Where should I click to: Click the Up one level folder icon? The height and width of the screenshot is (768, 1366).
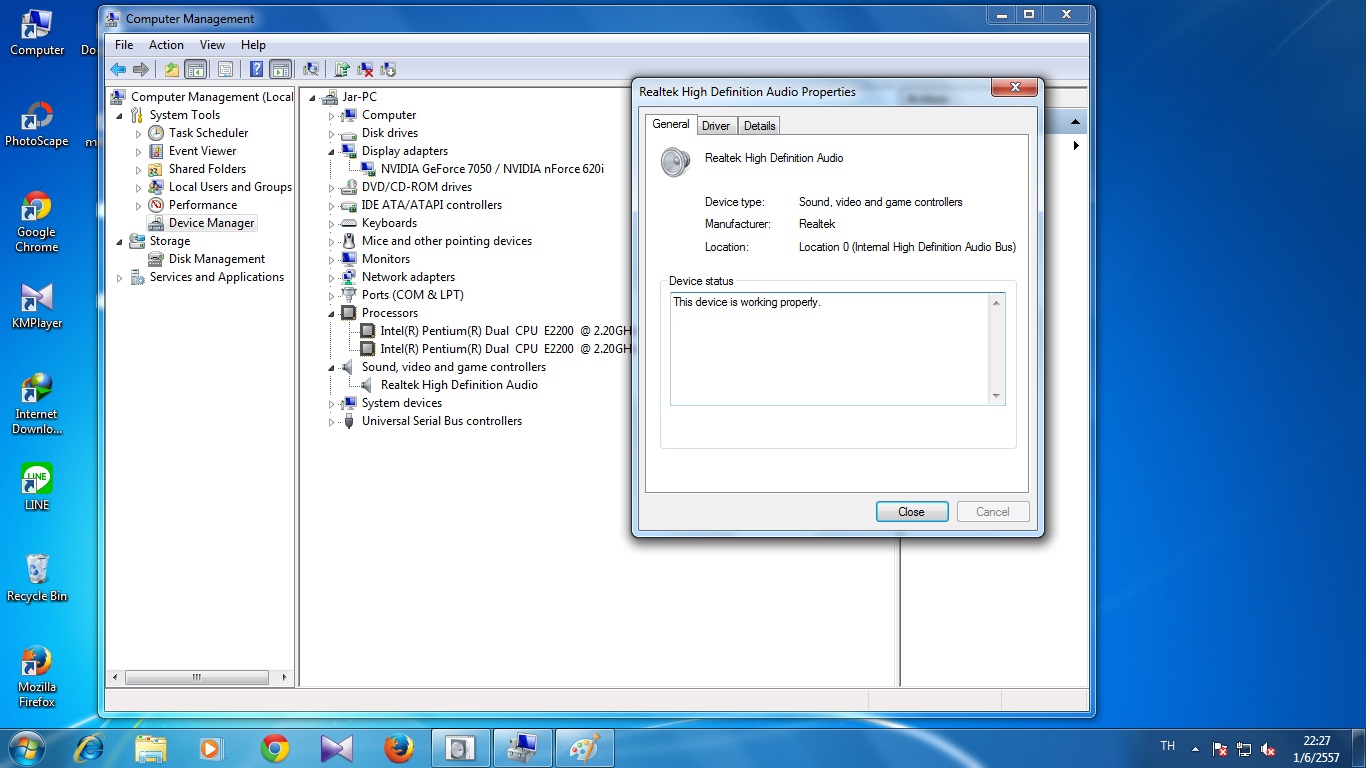(x=172, y=69)
